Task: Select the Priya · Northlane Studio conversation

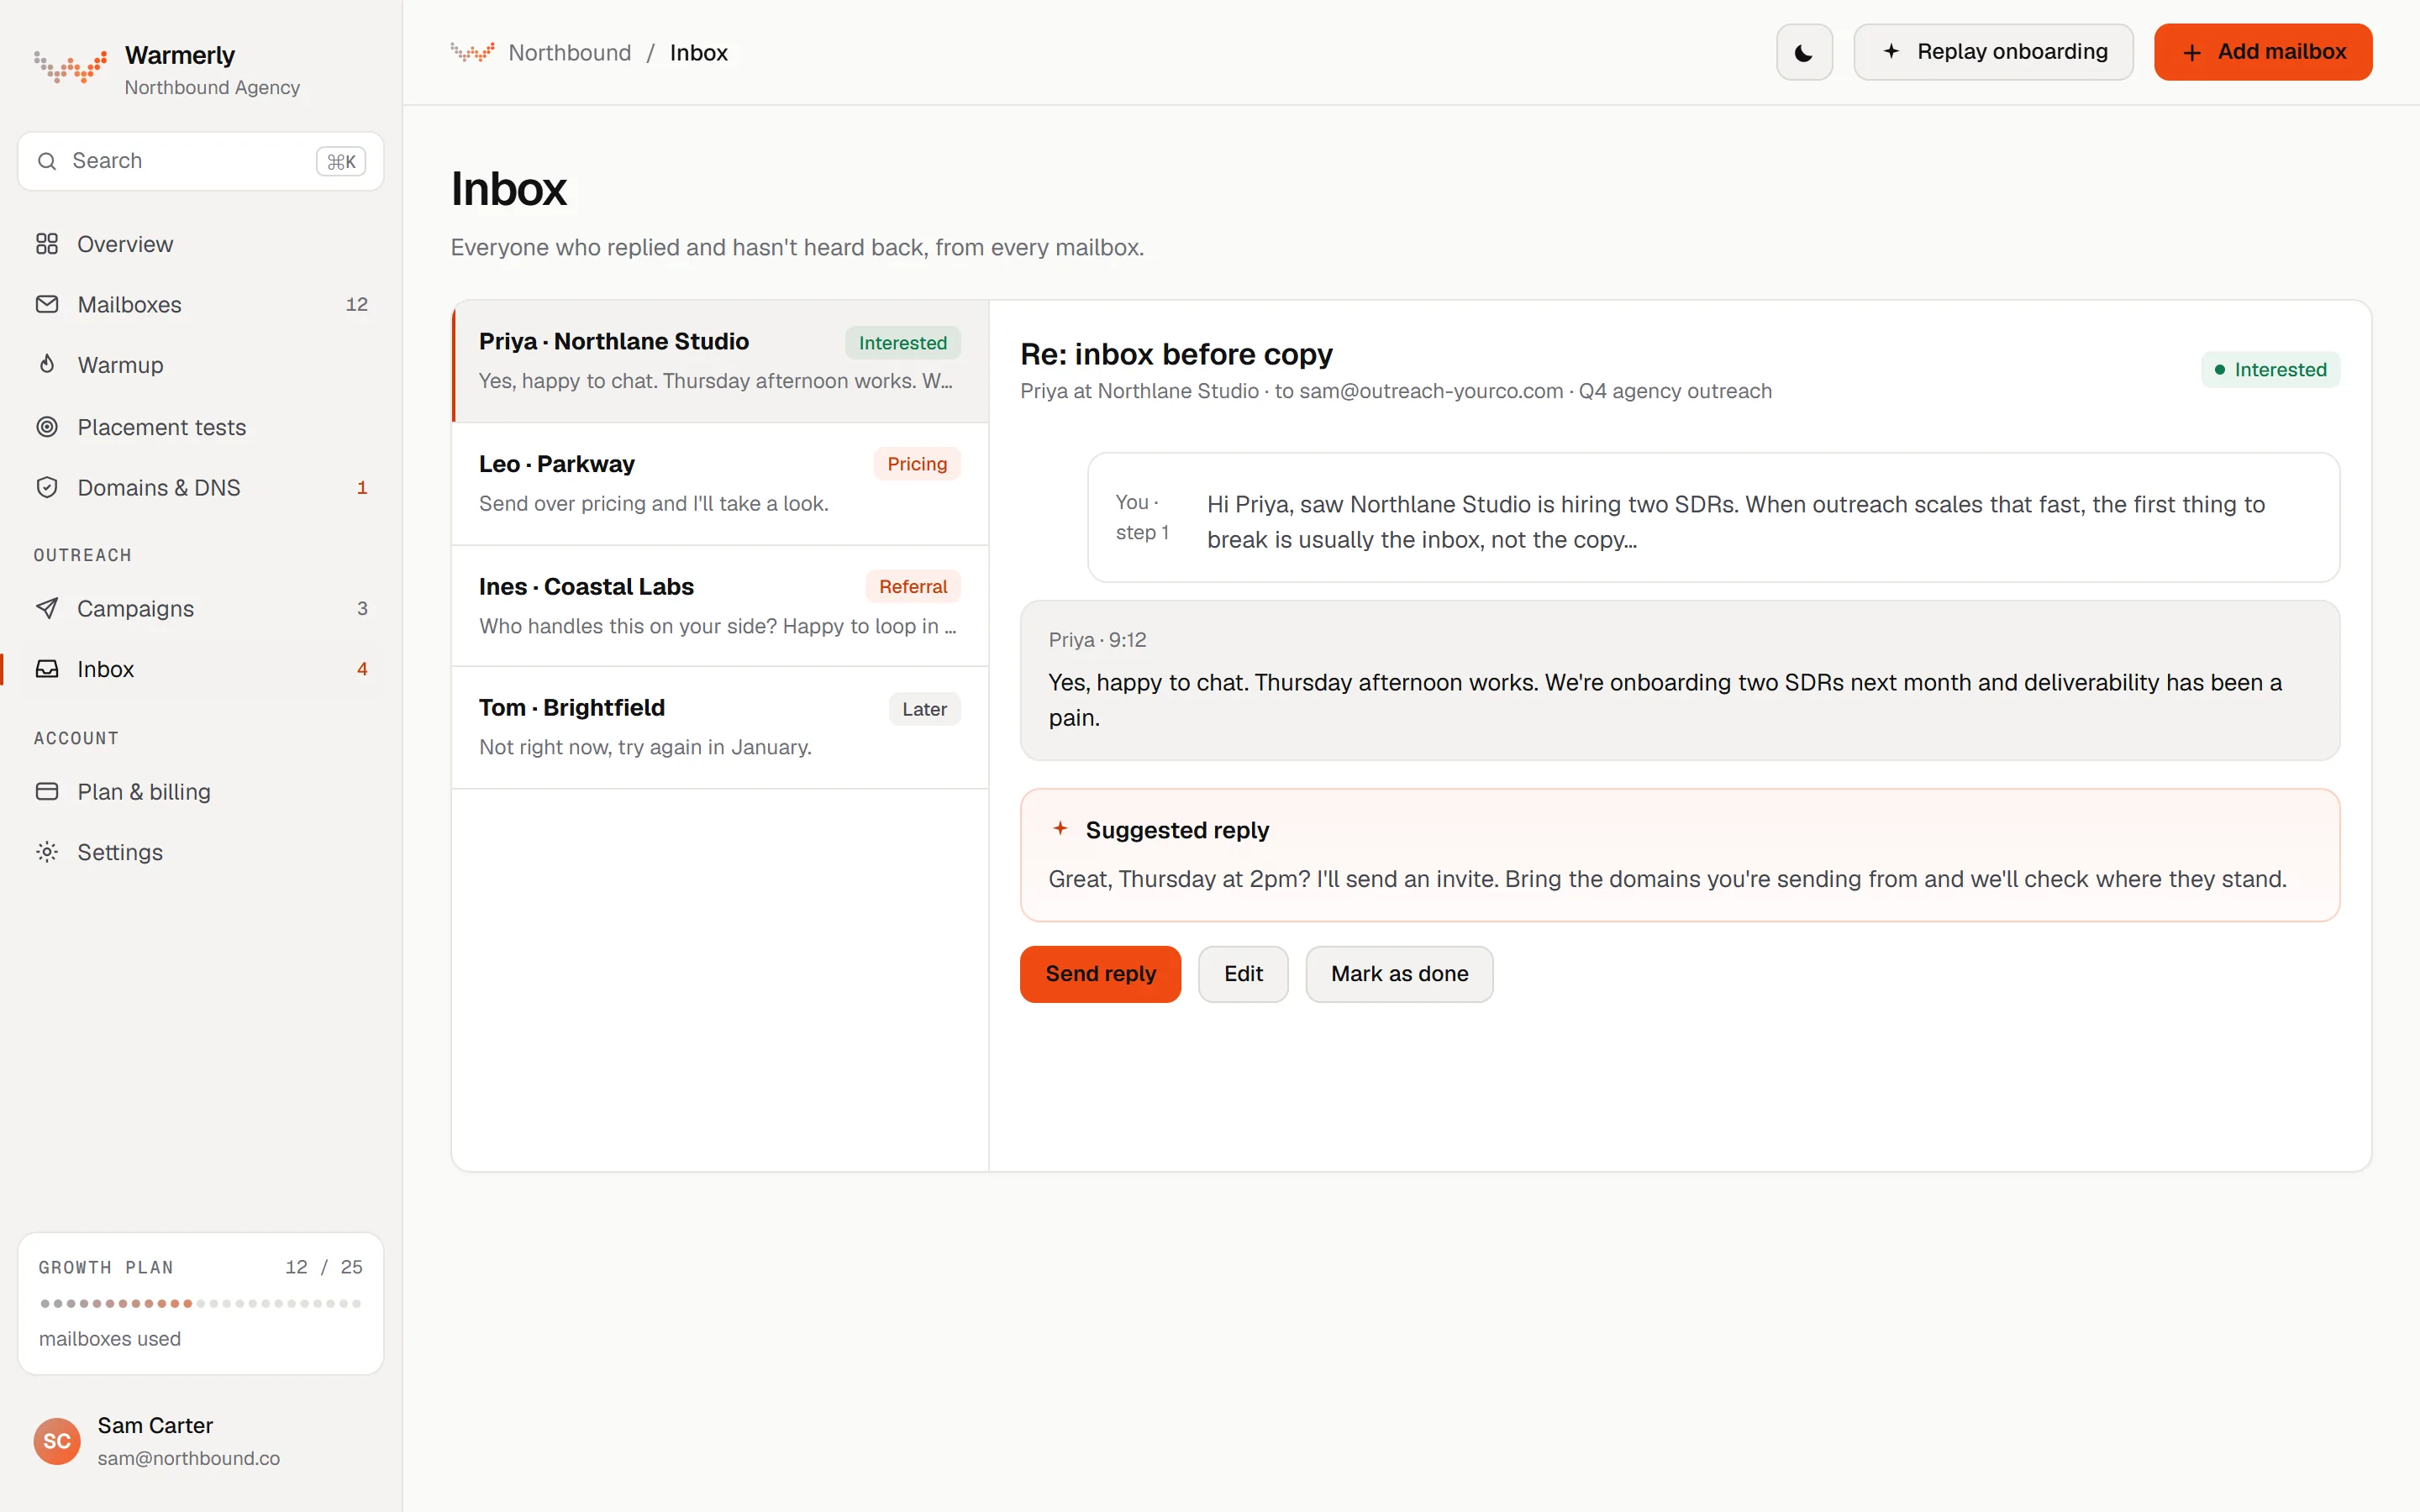Action: [720, 361]
